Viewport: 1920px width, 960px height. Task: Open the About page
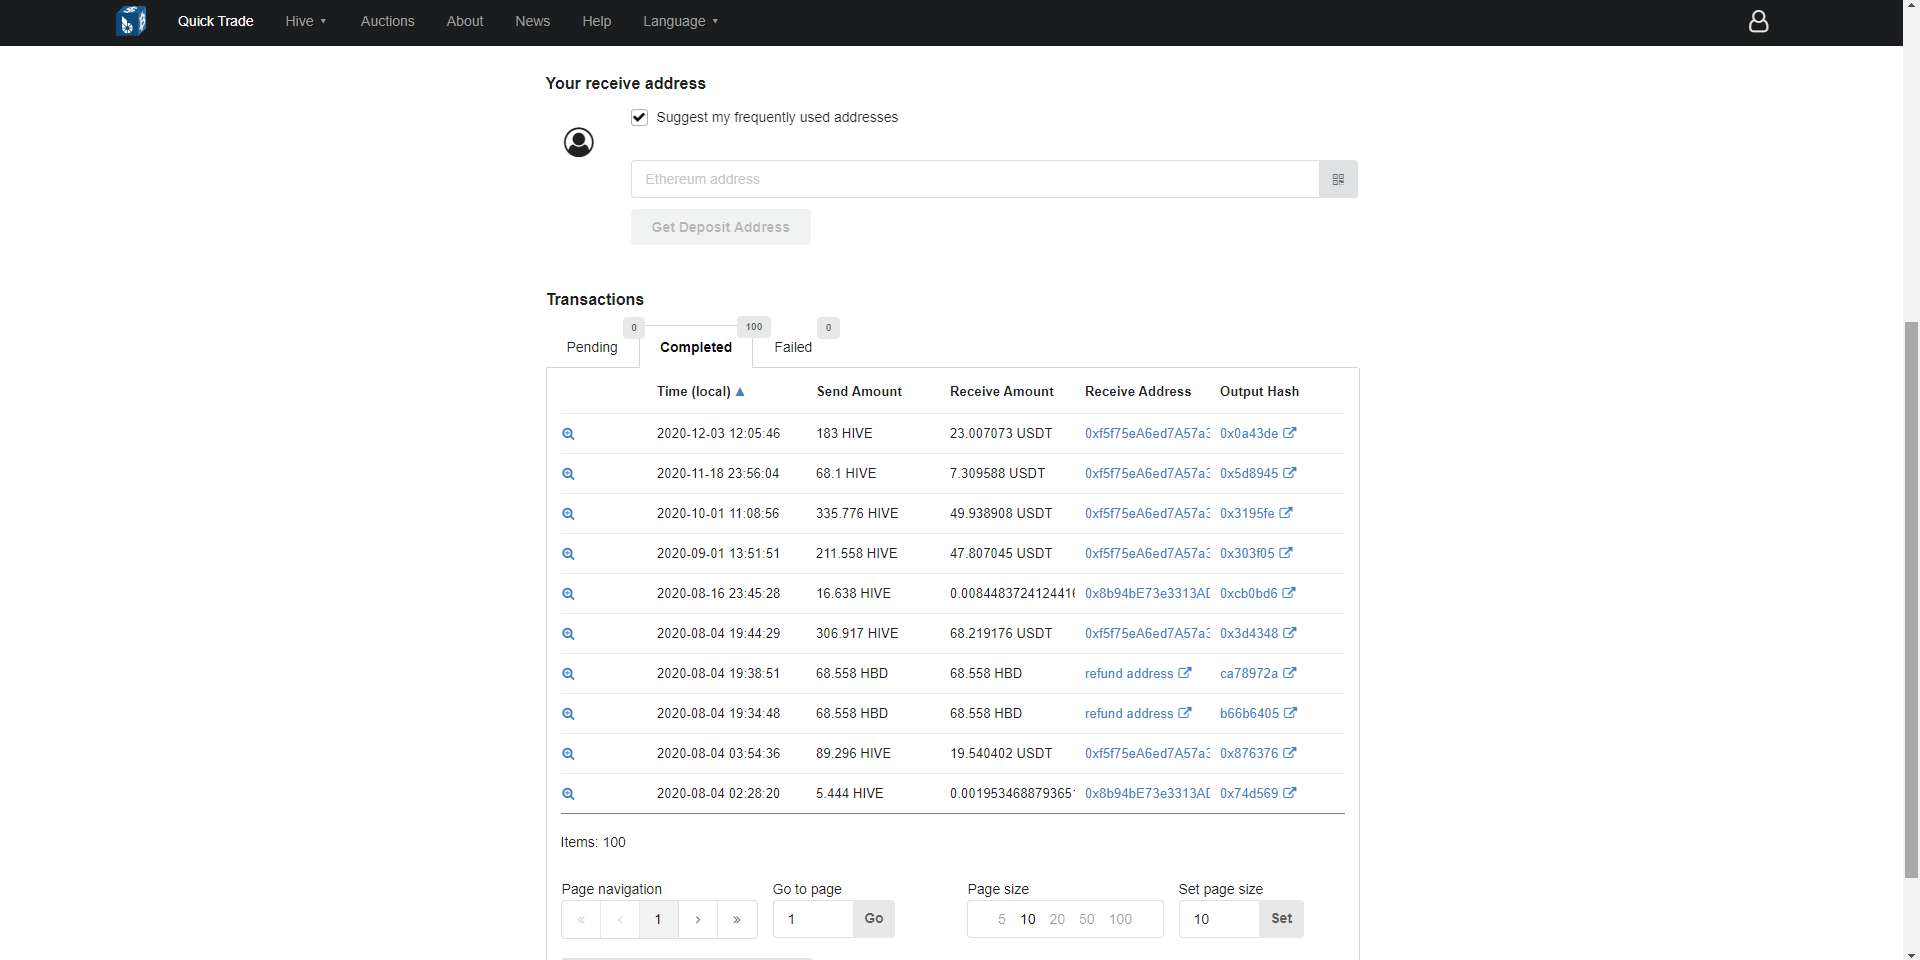click(x=465, y=21)
